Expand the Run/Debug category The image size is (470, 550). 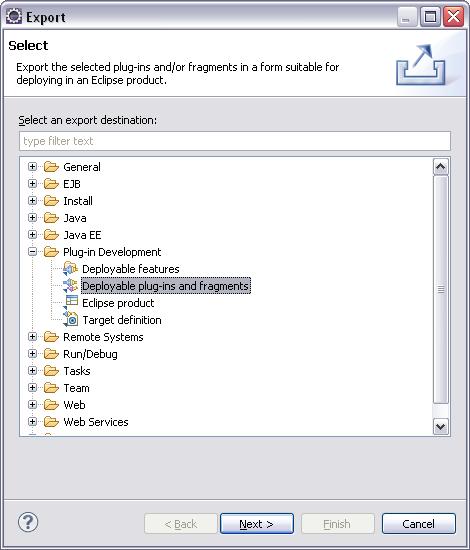tap(32, 354)
